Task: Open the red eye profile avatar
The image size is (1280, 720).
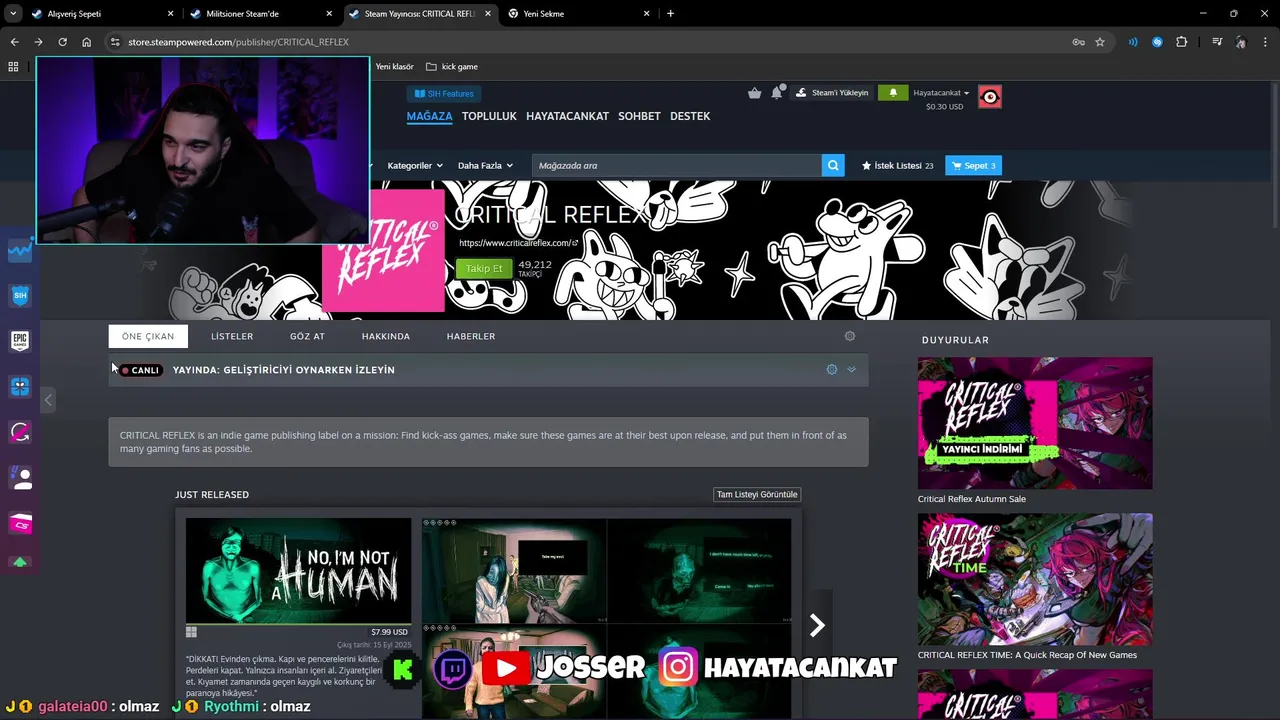Action: click(989, 97)
